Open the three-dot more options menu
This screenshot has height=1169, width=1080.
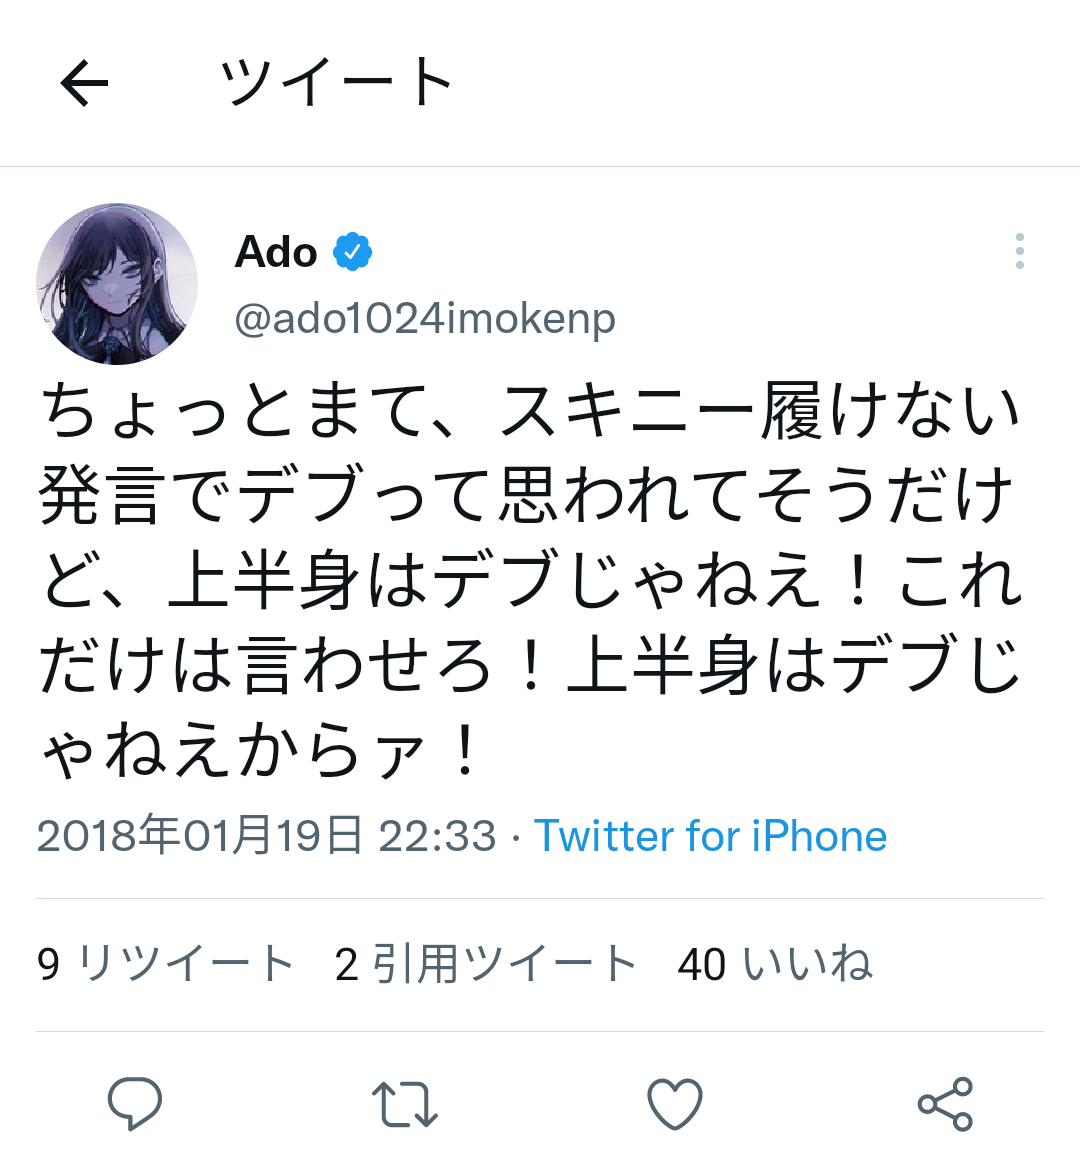pos(1019,251)
